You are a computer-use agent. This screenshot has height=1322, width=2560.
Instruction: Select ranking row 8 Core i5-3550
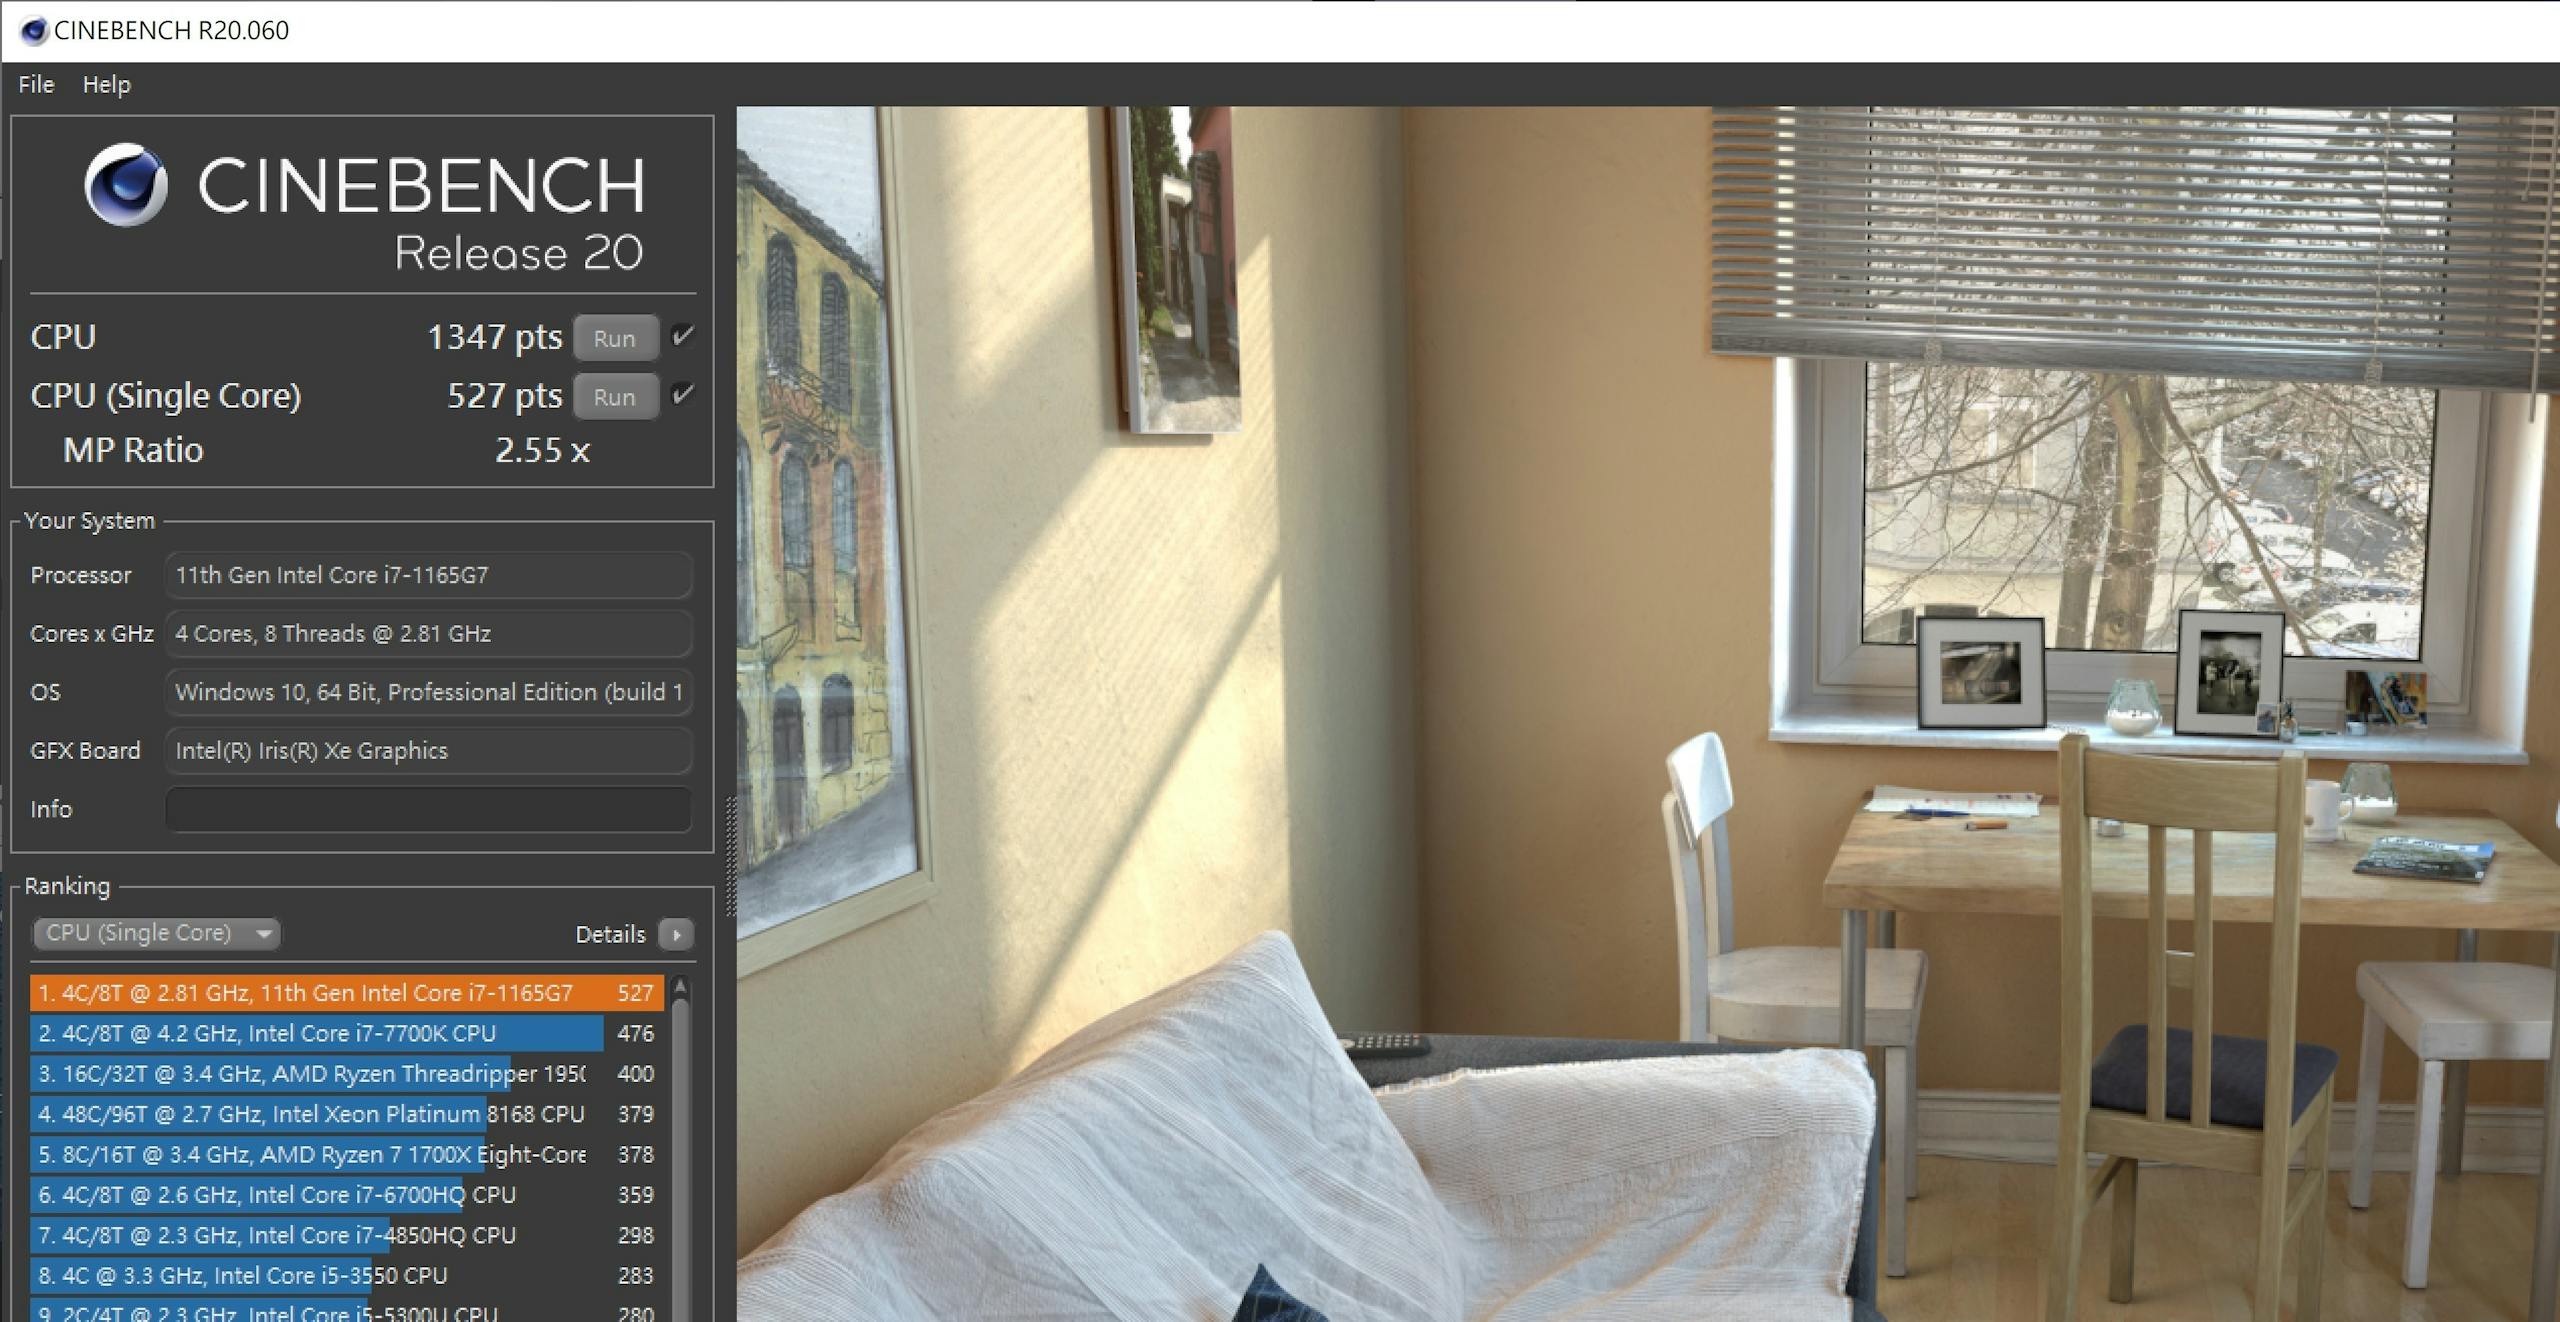coord(346,1276)
